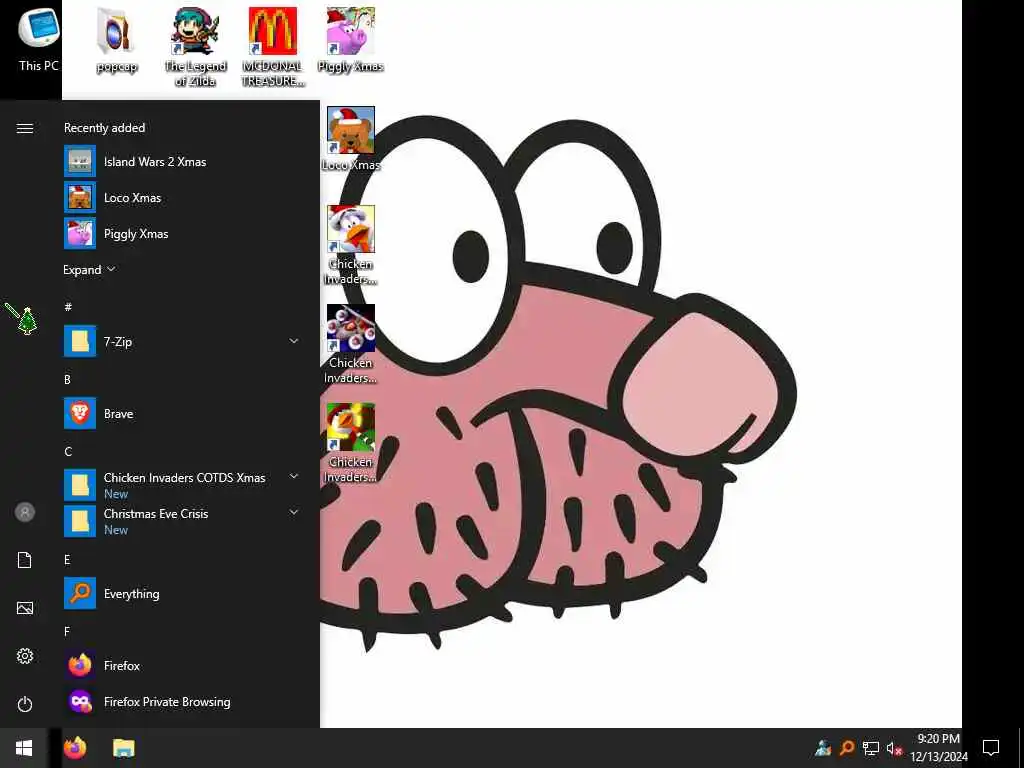Select the McDonald Treasure desktop shortcut
Viewport: 1024px width, 768px height.
pos(273,47)
